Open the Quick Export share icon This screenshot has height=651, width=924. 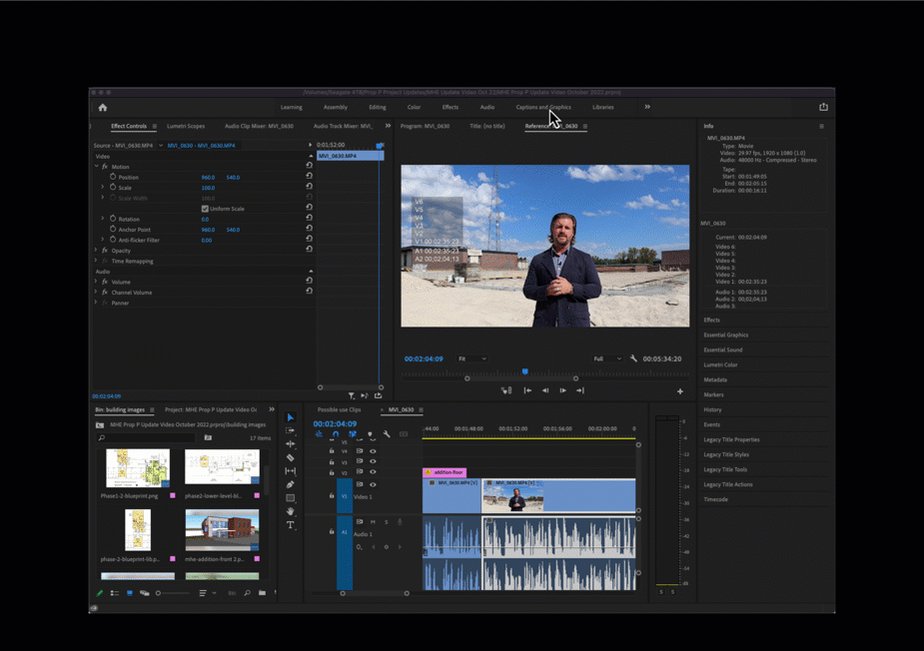(823, 107)
